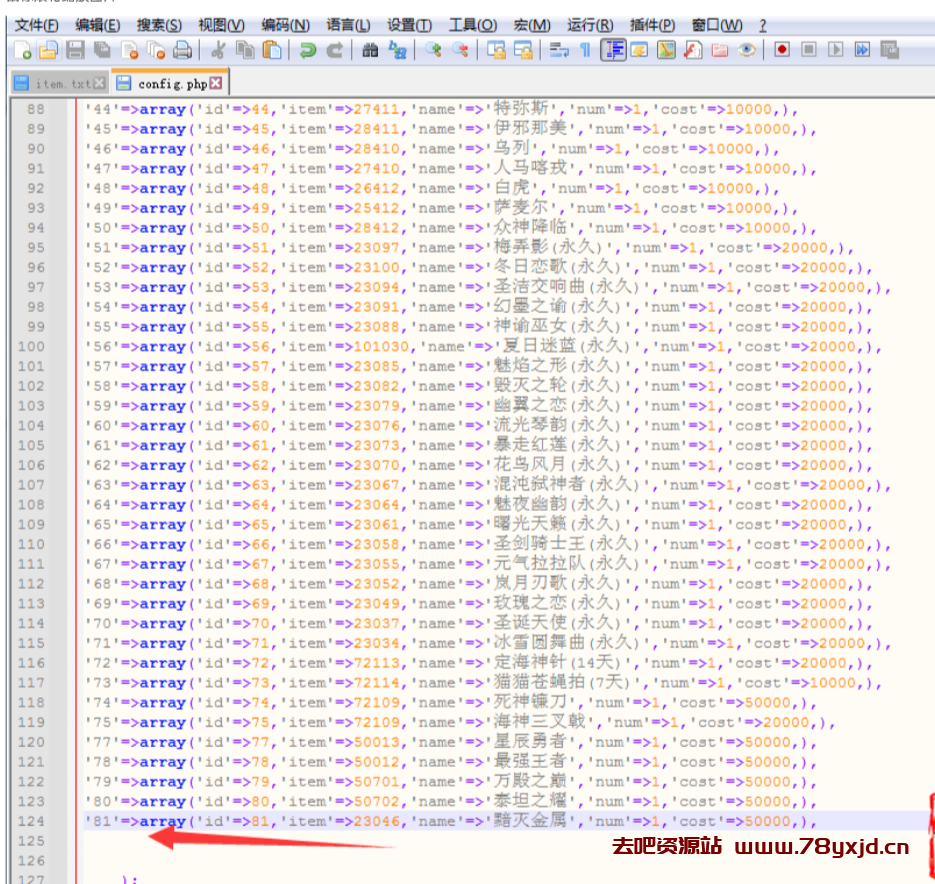Image resolution: width=935 pixels, height=884 pixels.
Task: Open the 宏(M) menu
Action: pos(532,25)
